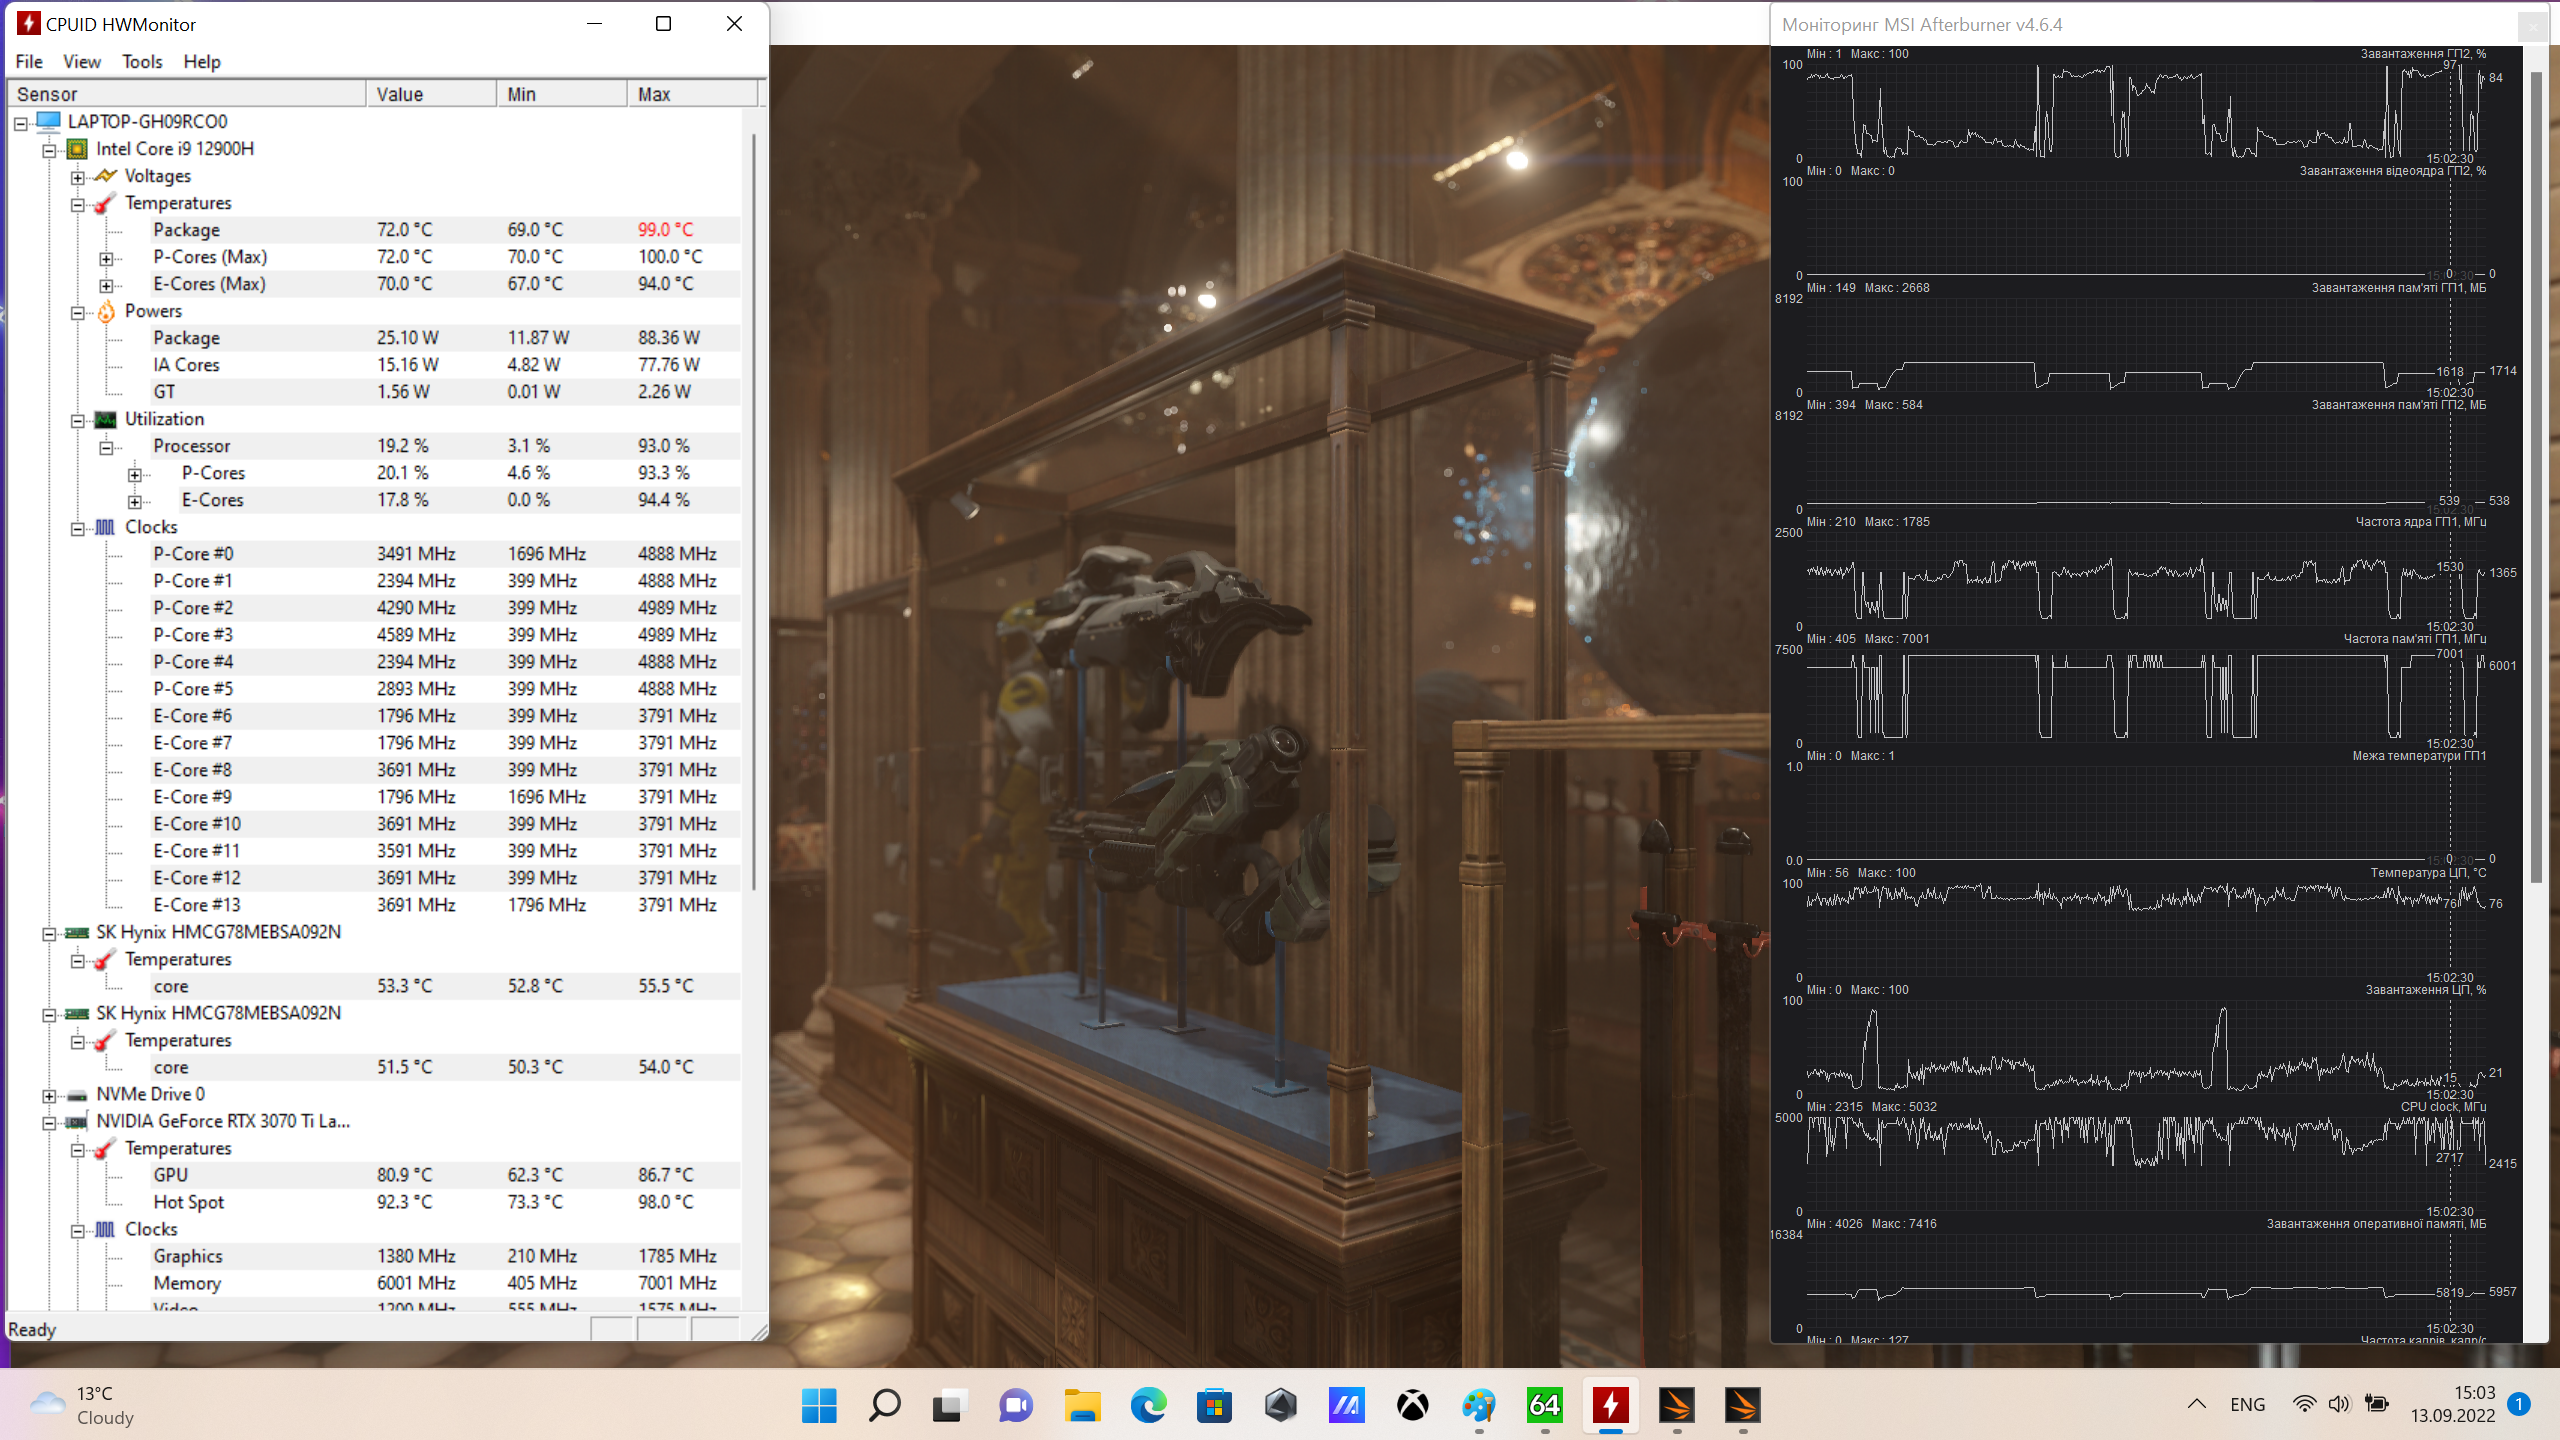Open the Microsoft Store taskbar icon

click(1214, 1406)
